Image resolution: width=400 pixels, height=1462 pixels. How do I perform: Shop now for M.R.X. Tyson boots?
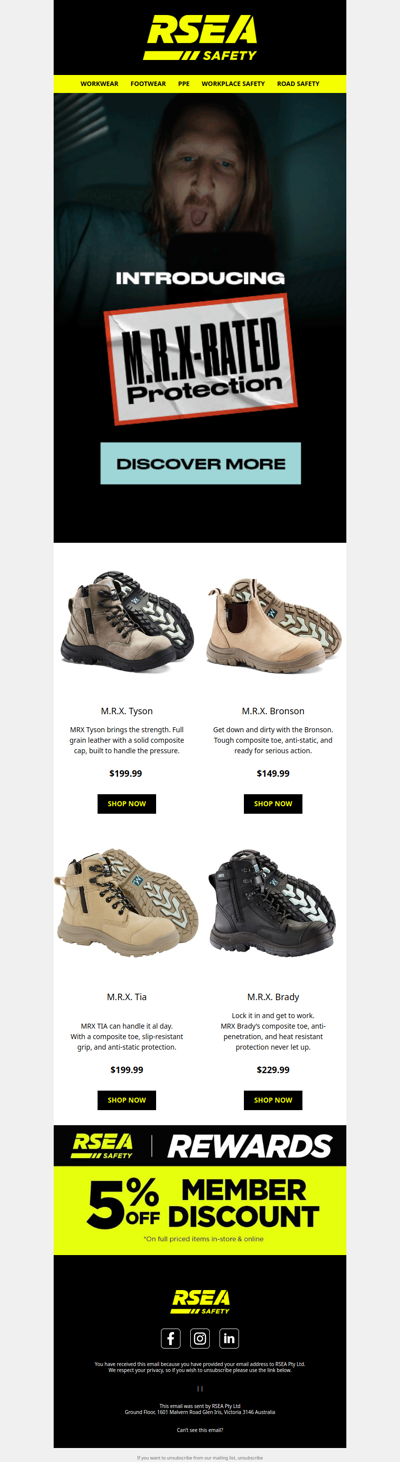click(x=127, y=804)
